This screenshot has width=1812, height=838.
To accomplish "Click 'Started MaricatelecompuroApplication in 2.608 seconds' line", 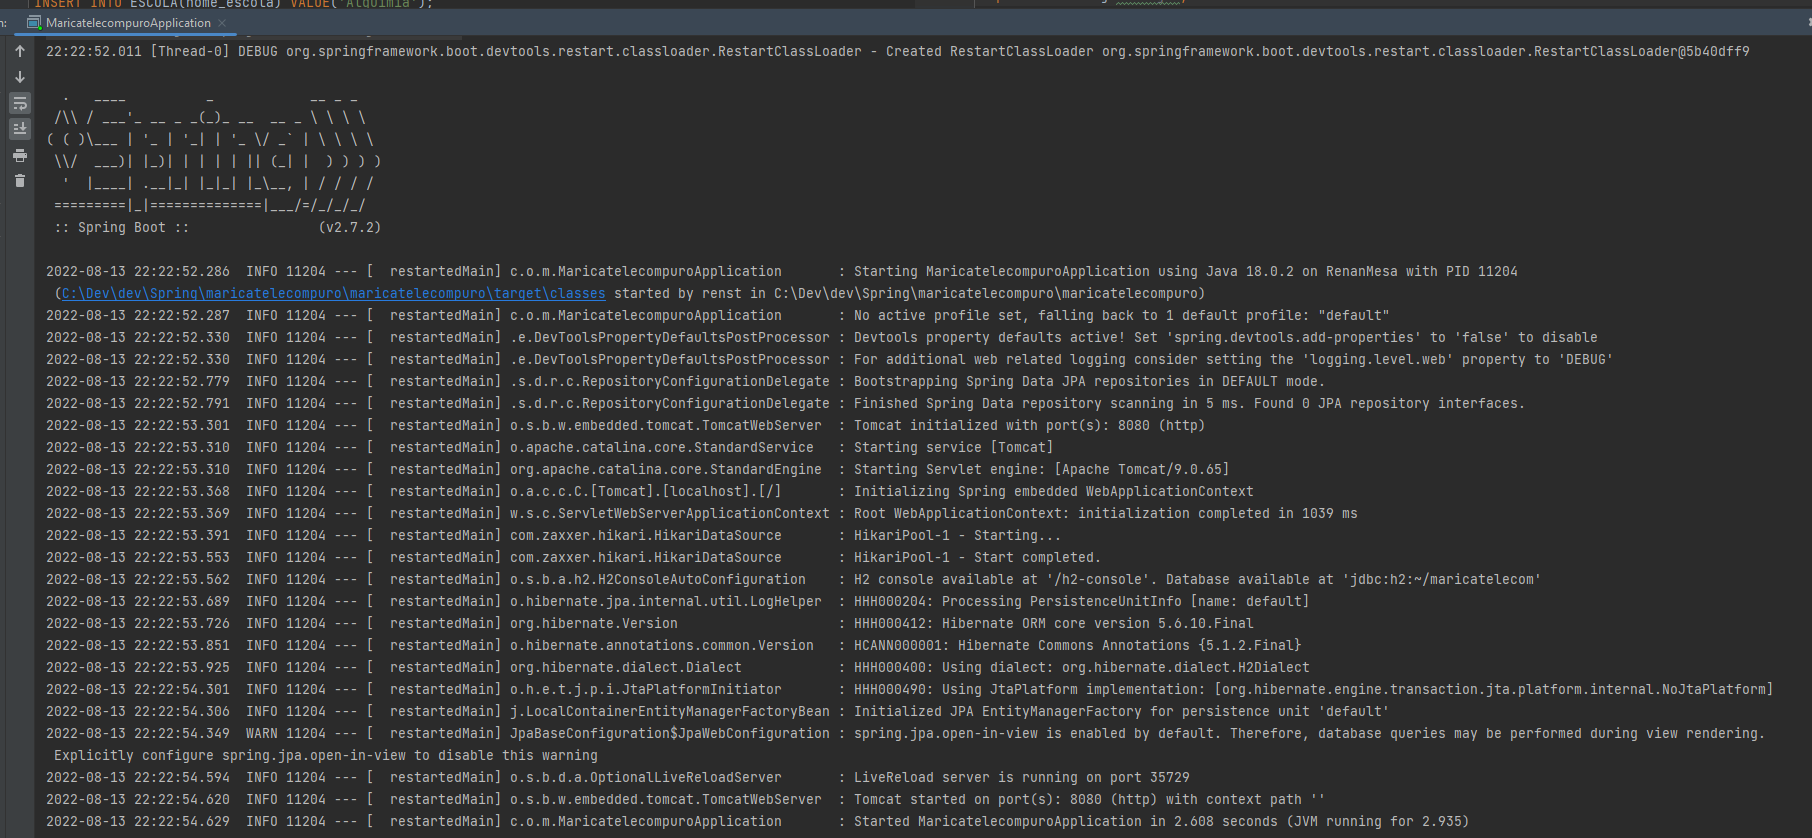I will click(1162, 822).
